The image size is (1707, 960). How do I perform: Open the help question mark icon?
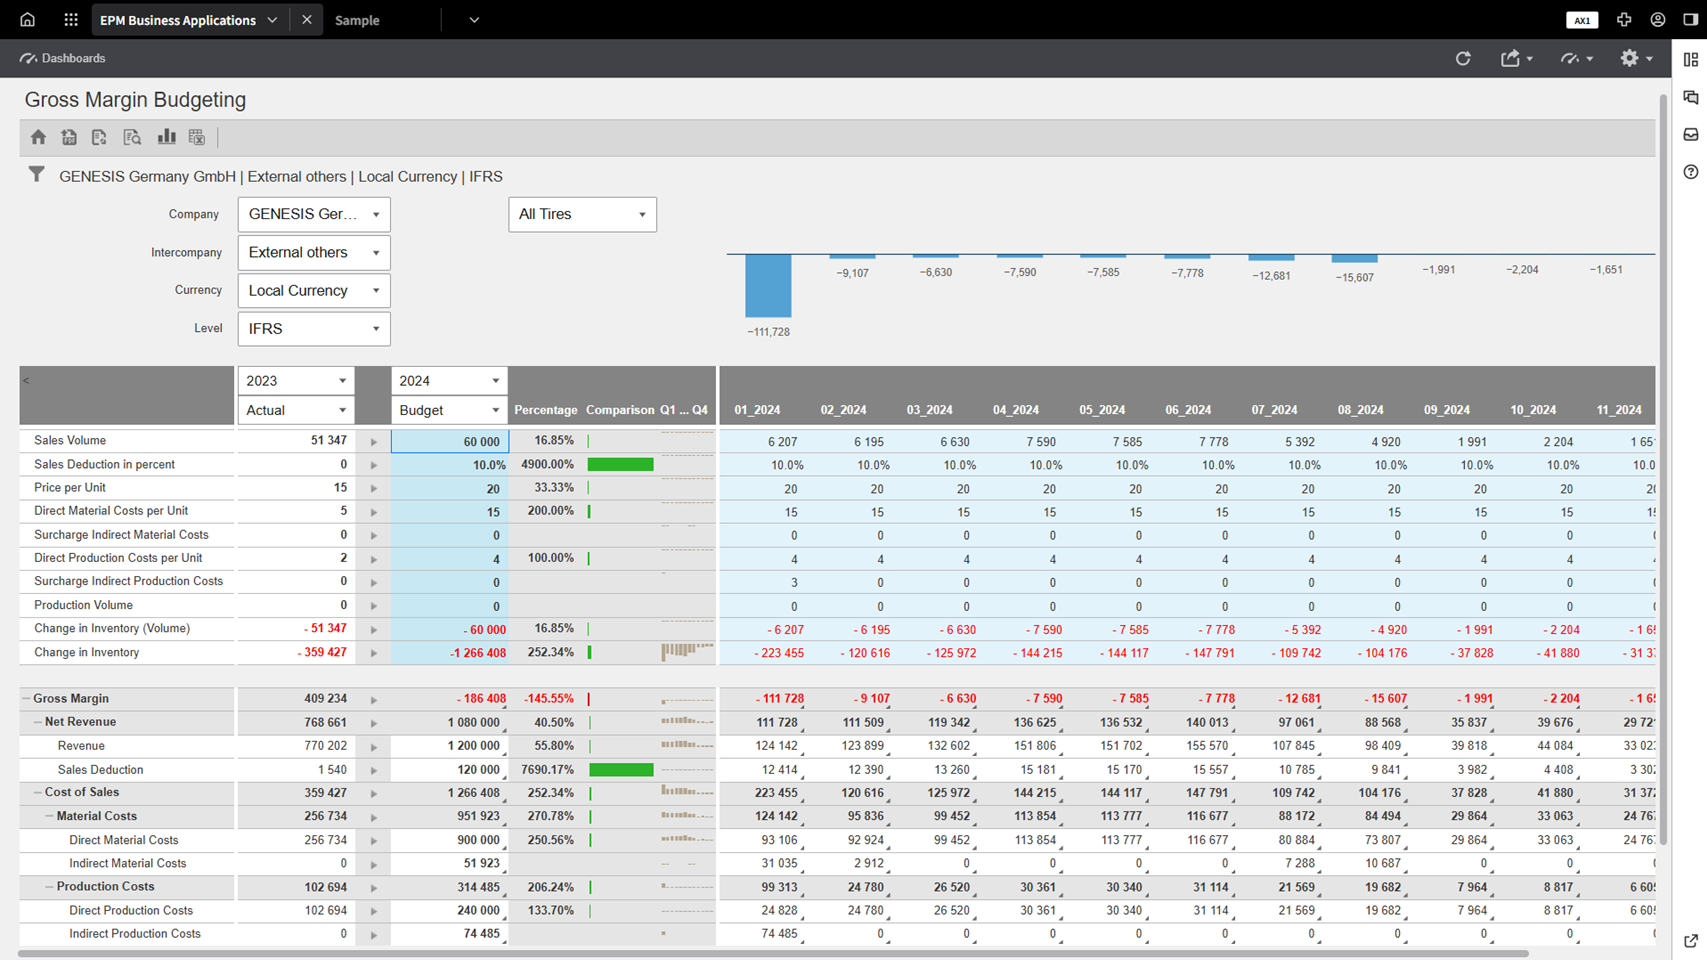[x=1691, y=172]
